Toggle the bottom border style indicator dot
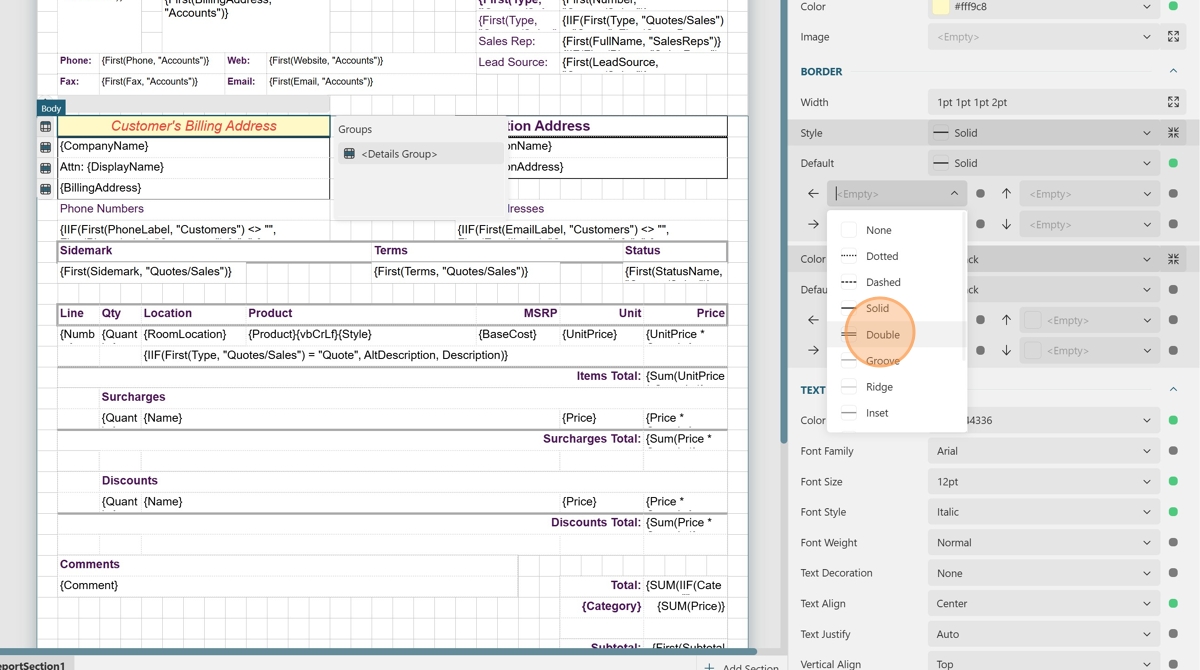The height and width of the screenshot is (670, 1200). click(x=1173, y=224)
